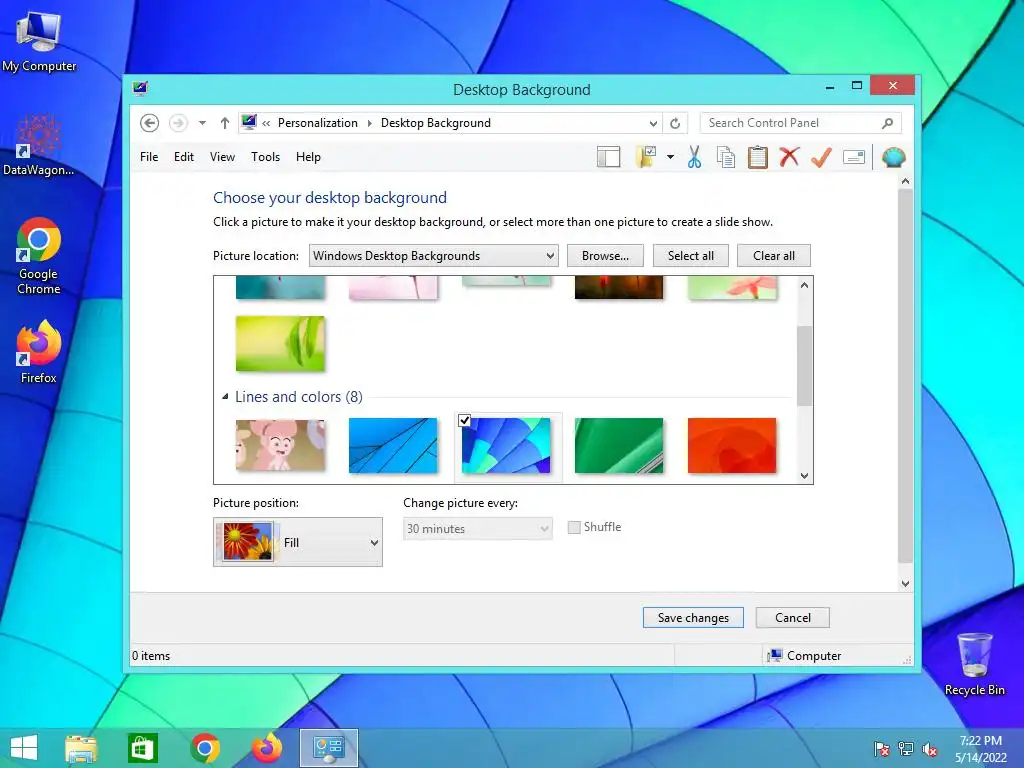
Task: Click the Paste clipboard toolbar icon
Action: (x=758, y=157)
